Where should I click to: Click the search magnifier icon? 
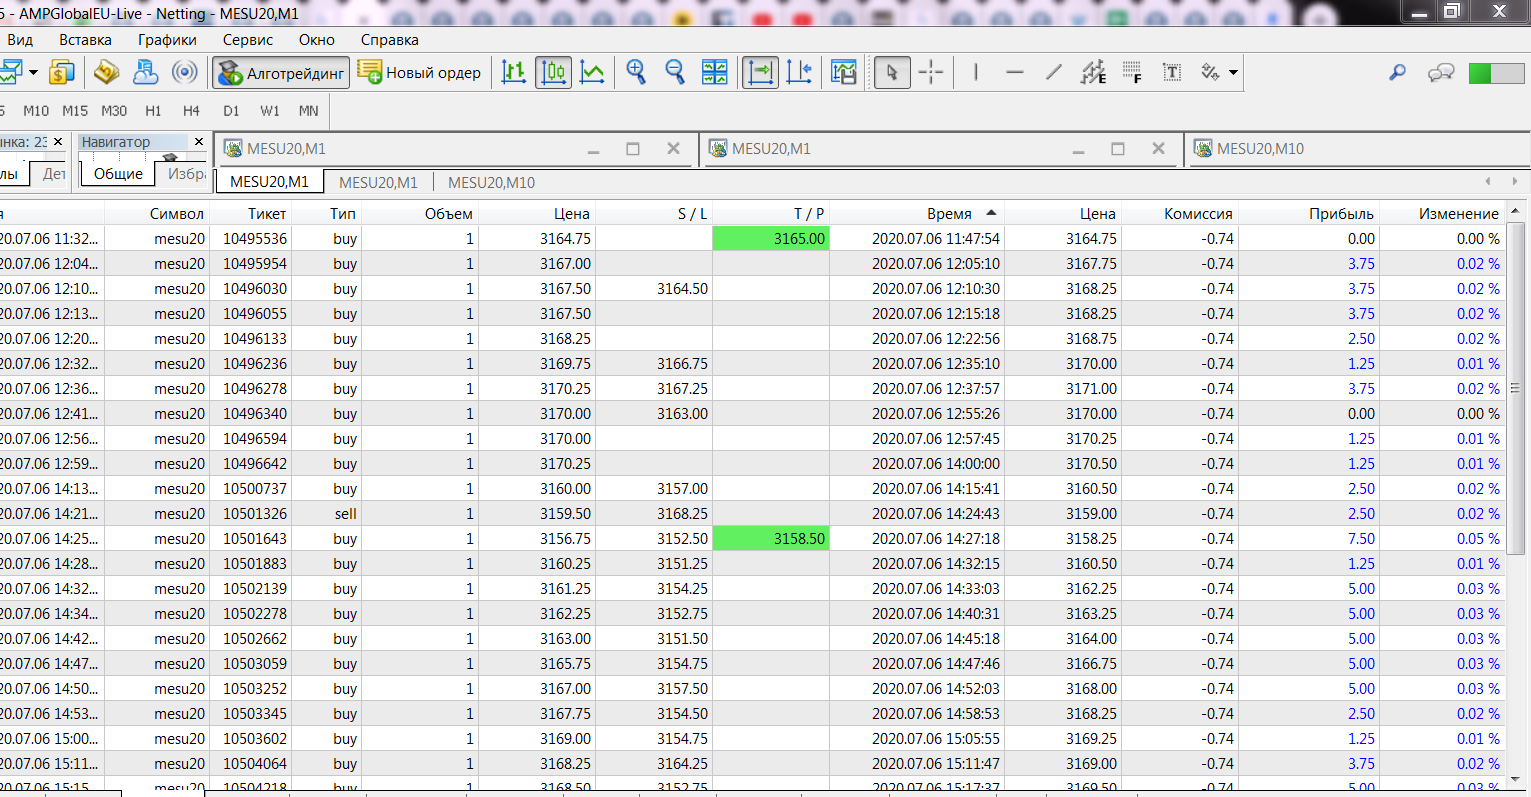tap(1398, 73)
